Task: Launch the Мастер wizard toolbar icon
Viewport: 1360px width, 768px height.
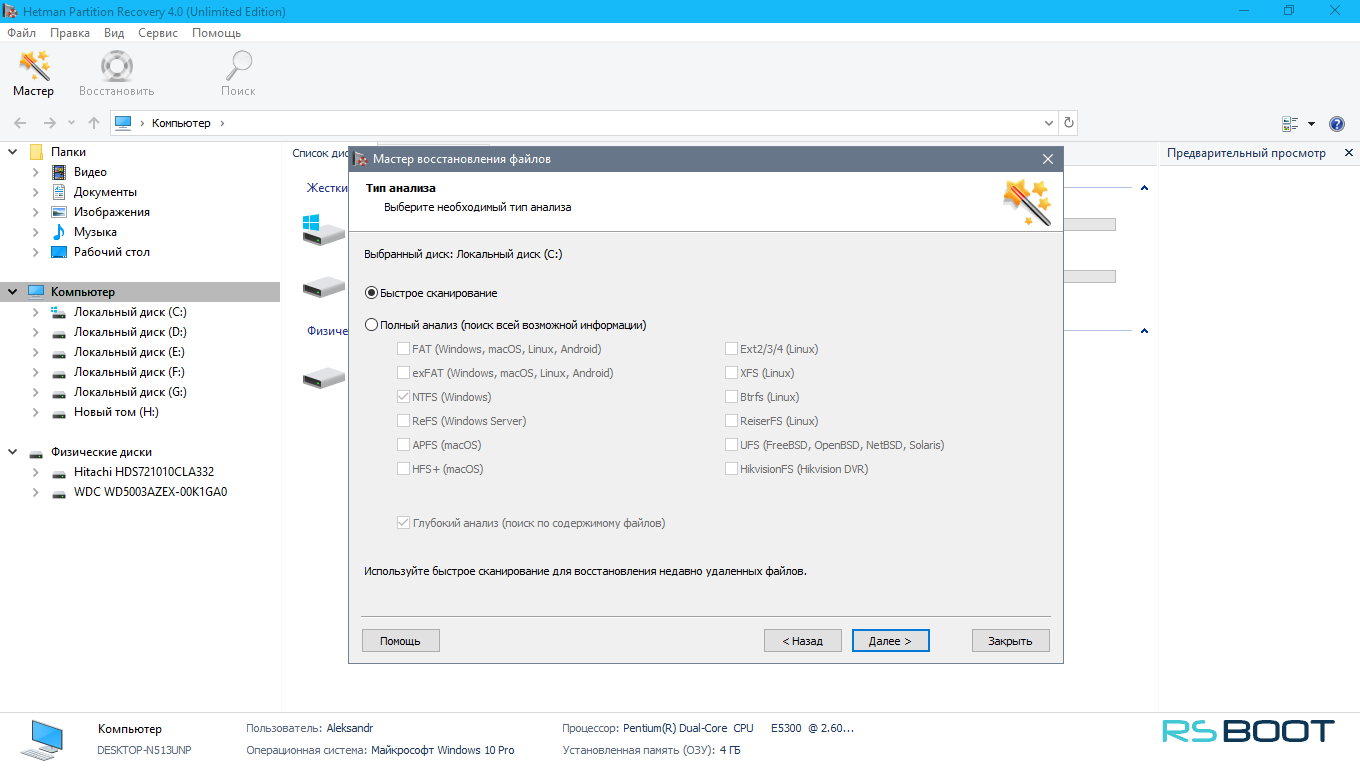Action: coord(34,66)
